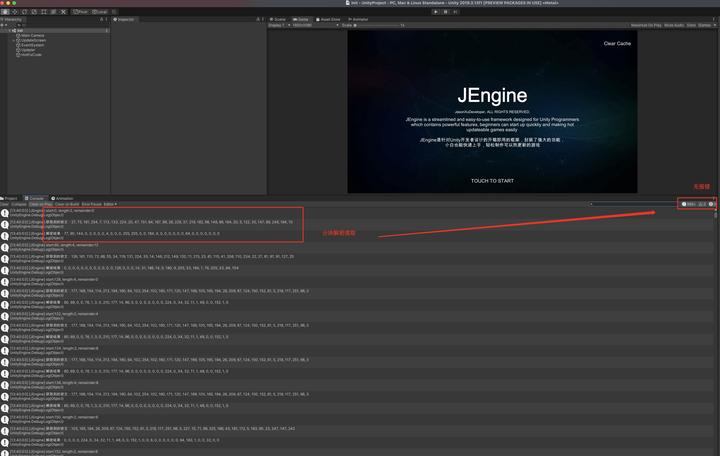Open the Editor dropdown in the Console
This screenshot has width=720, height=456.
point(110,204)
